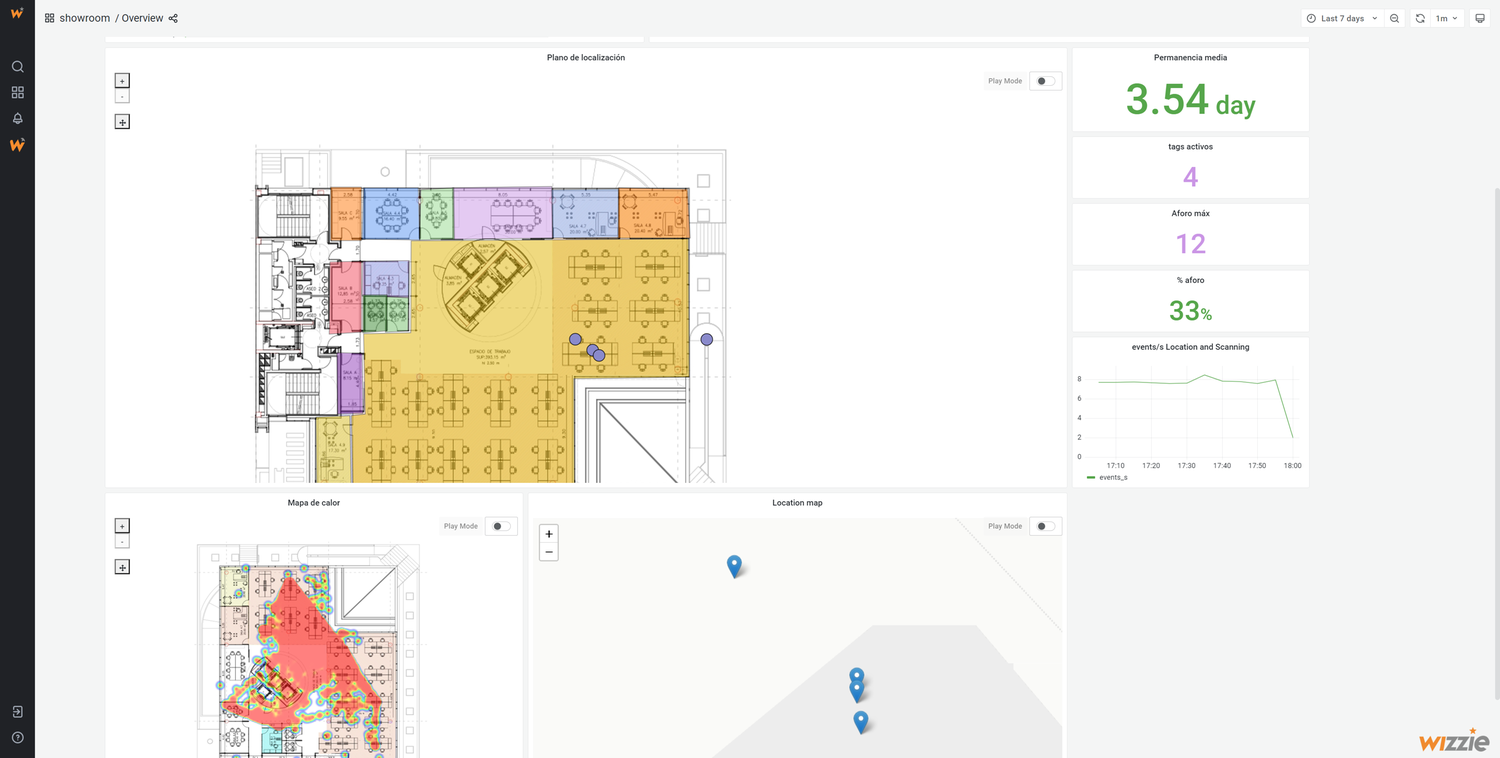Go to the showroom dashboard in the breadcrumb
Screen dimensions: 1500x758
pos(84,18)
